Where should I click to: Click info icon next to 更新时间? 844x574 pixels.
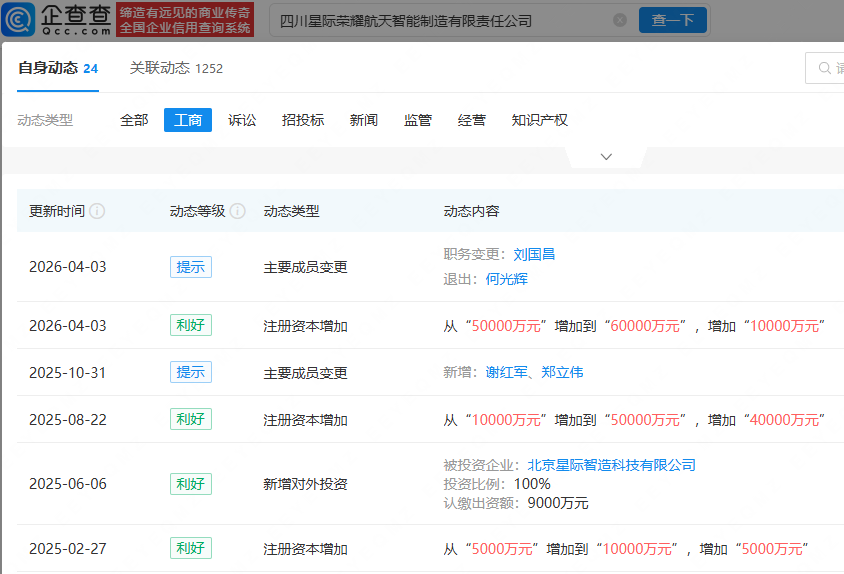tap(97, 212)
